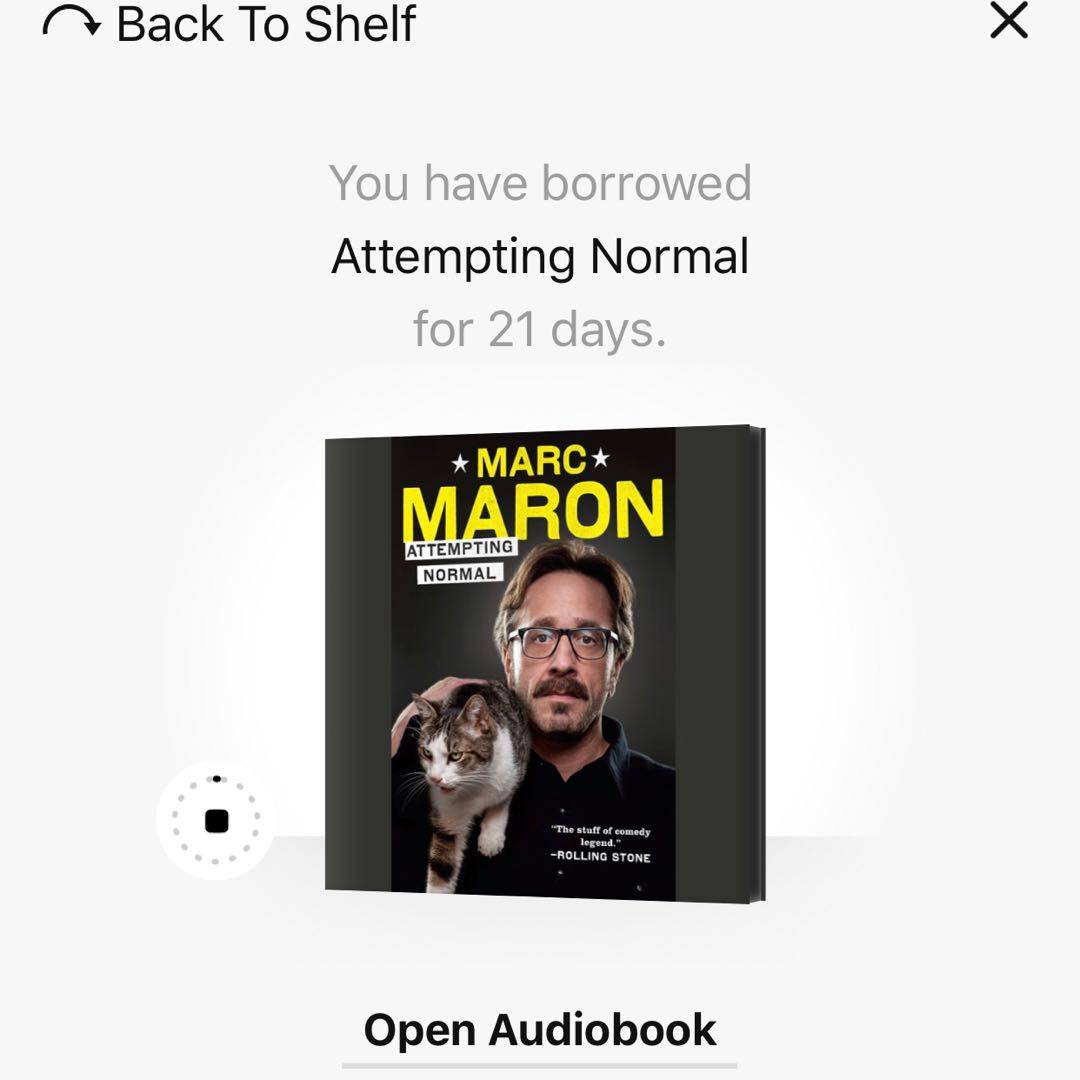Screen dimensions: 1080x1080
Task: Click the right edge spine of the audiobook case
Action: tap(758, 664)
